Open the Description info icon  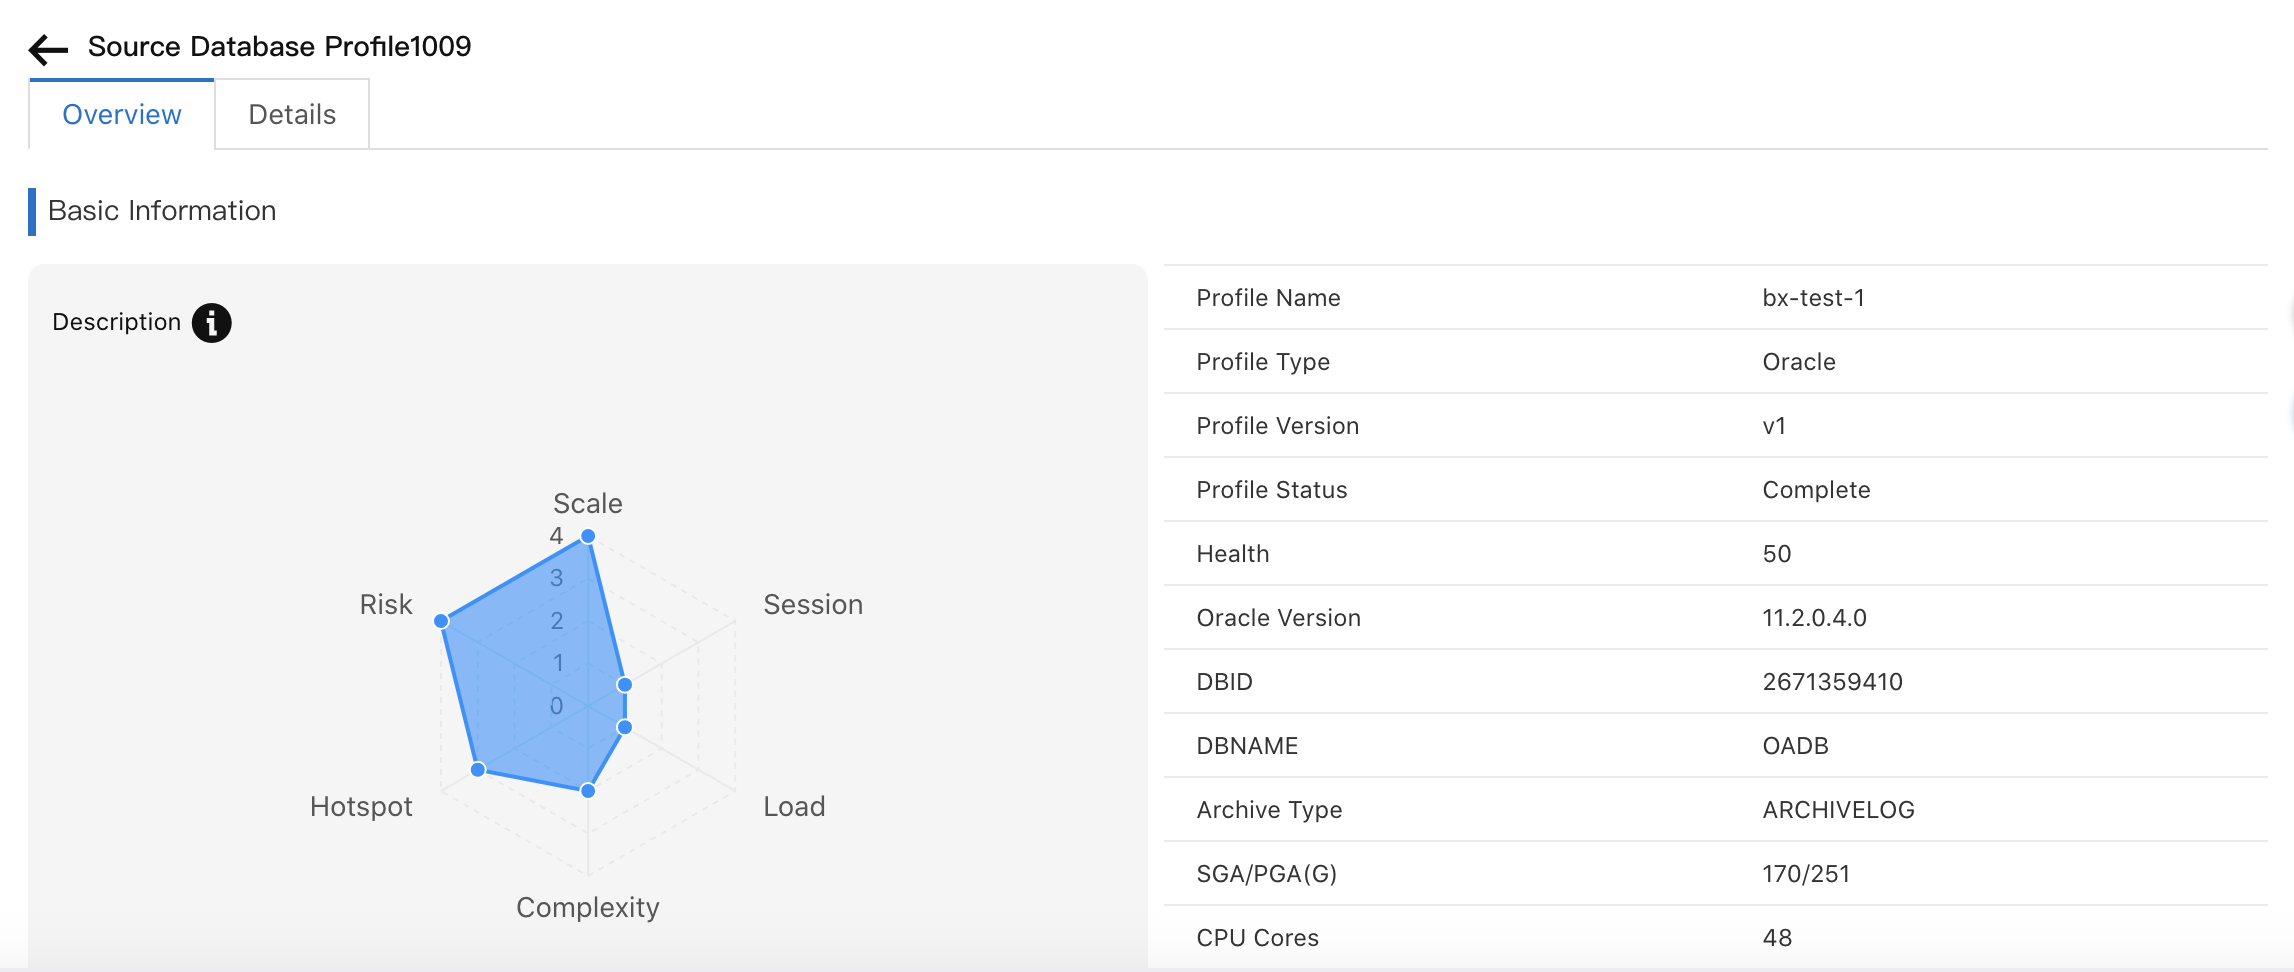click(x=212, y=323)
